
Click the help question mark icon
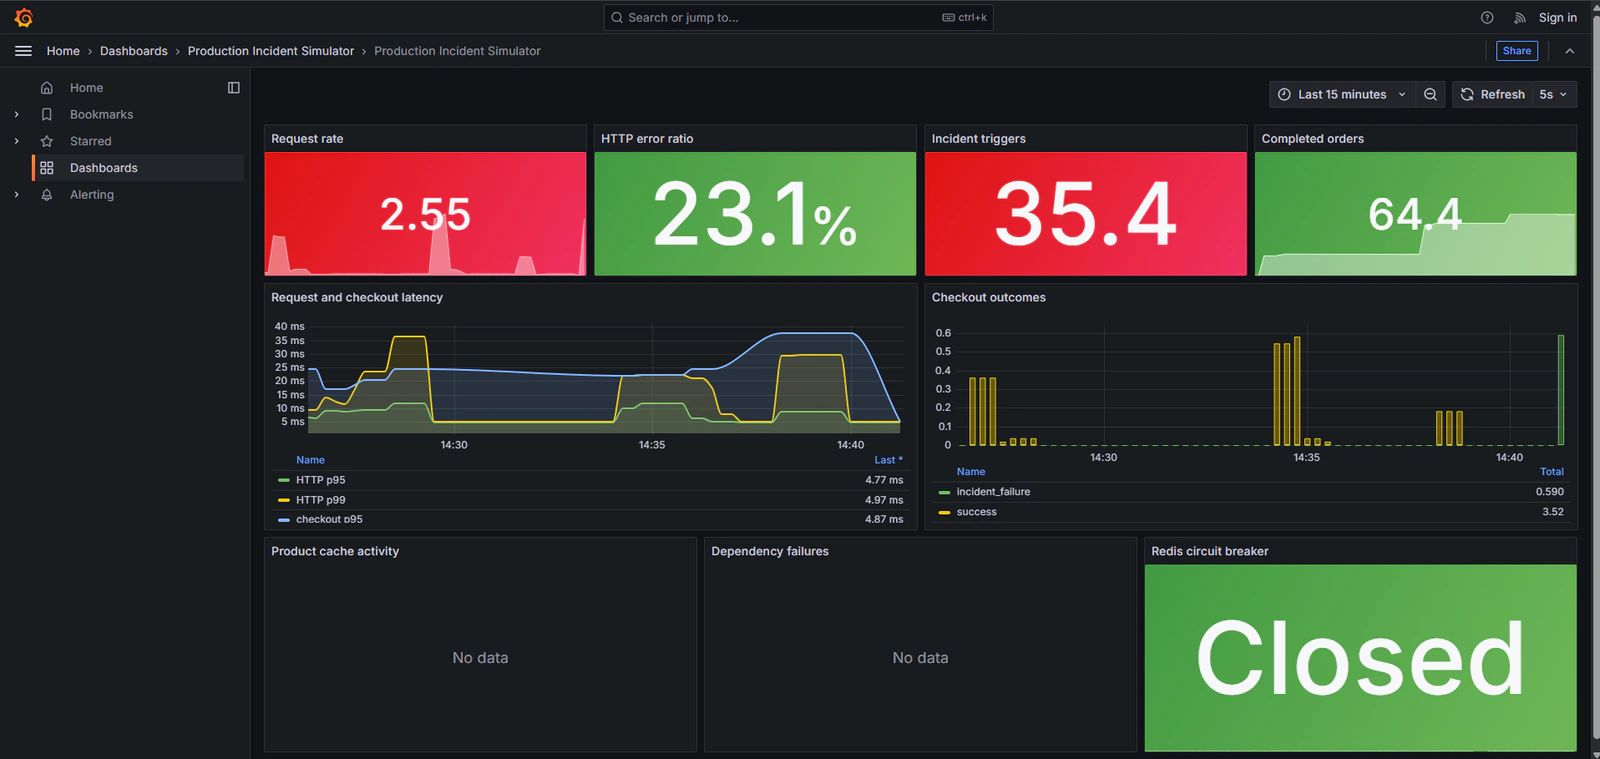pyautogui.click(x=1487, y=18)
